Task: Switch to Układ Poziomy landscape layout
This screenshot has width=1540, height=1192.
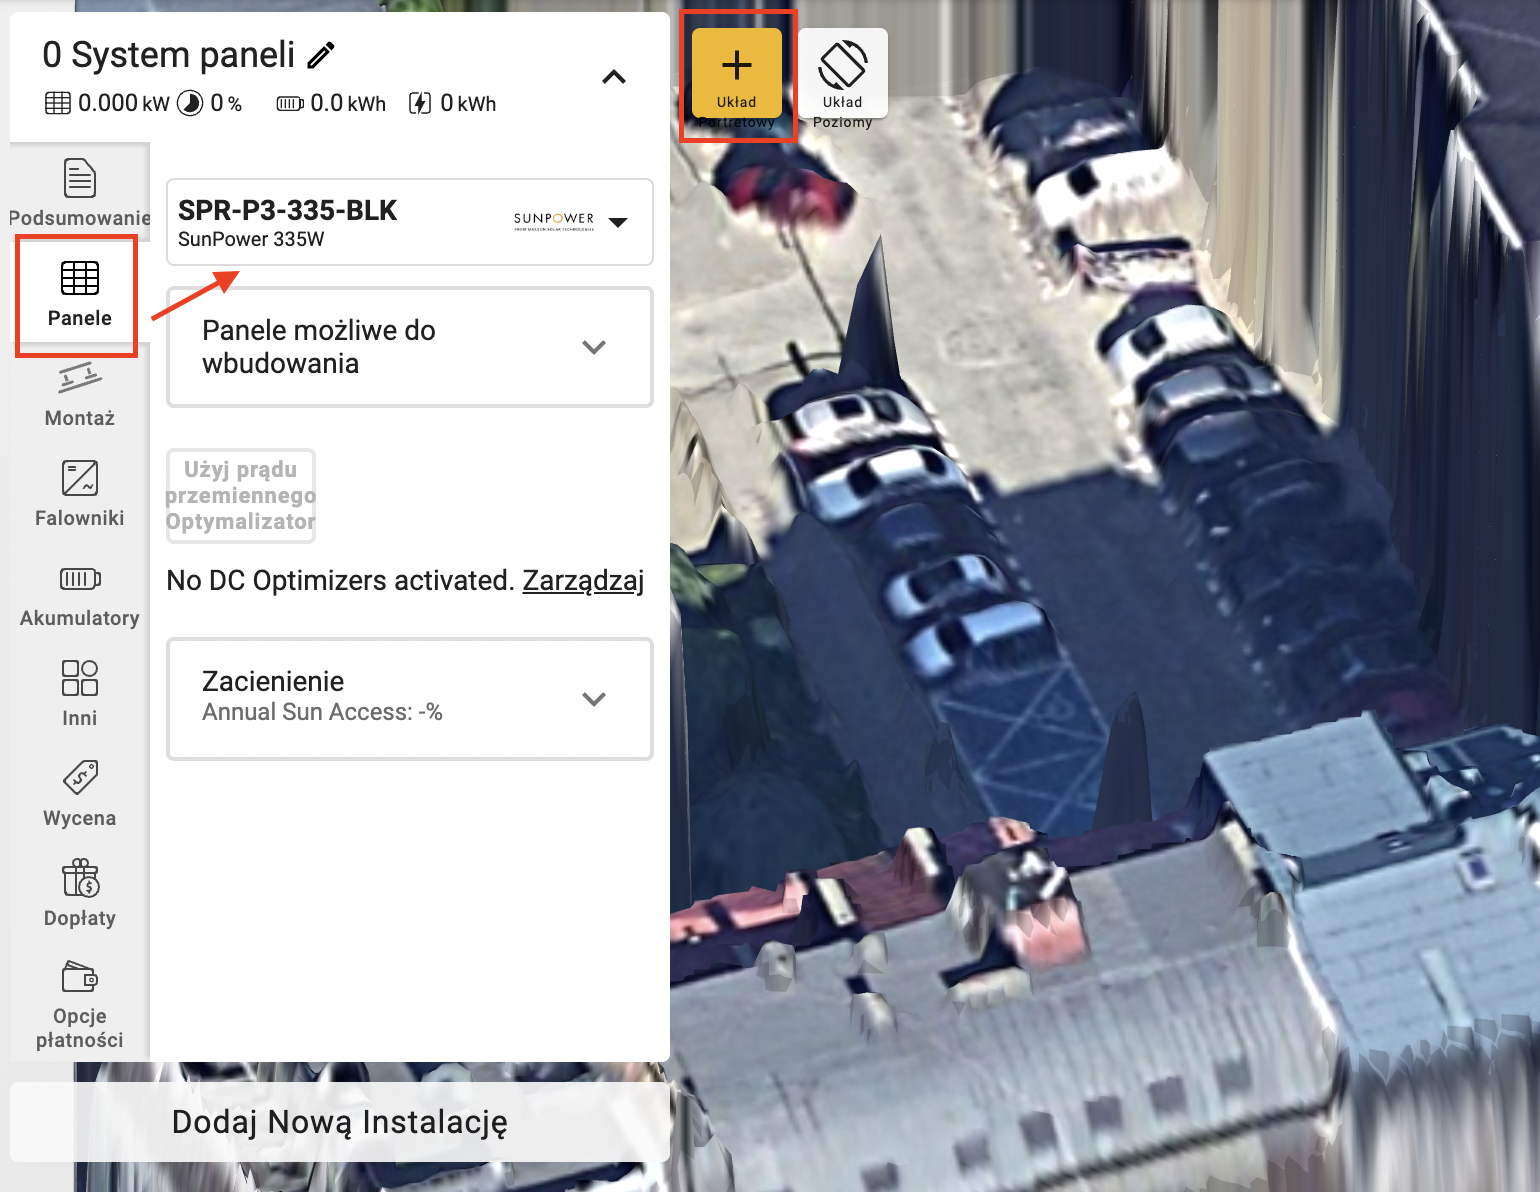Action: click(x=842, y=74)
